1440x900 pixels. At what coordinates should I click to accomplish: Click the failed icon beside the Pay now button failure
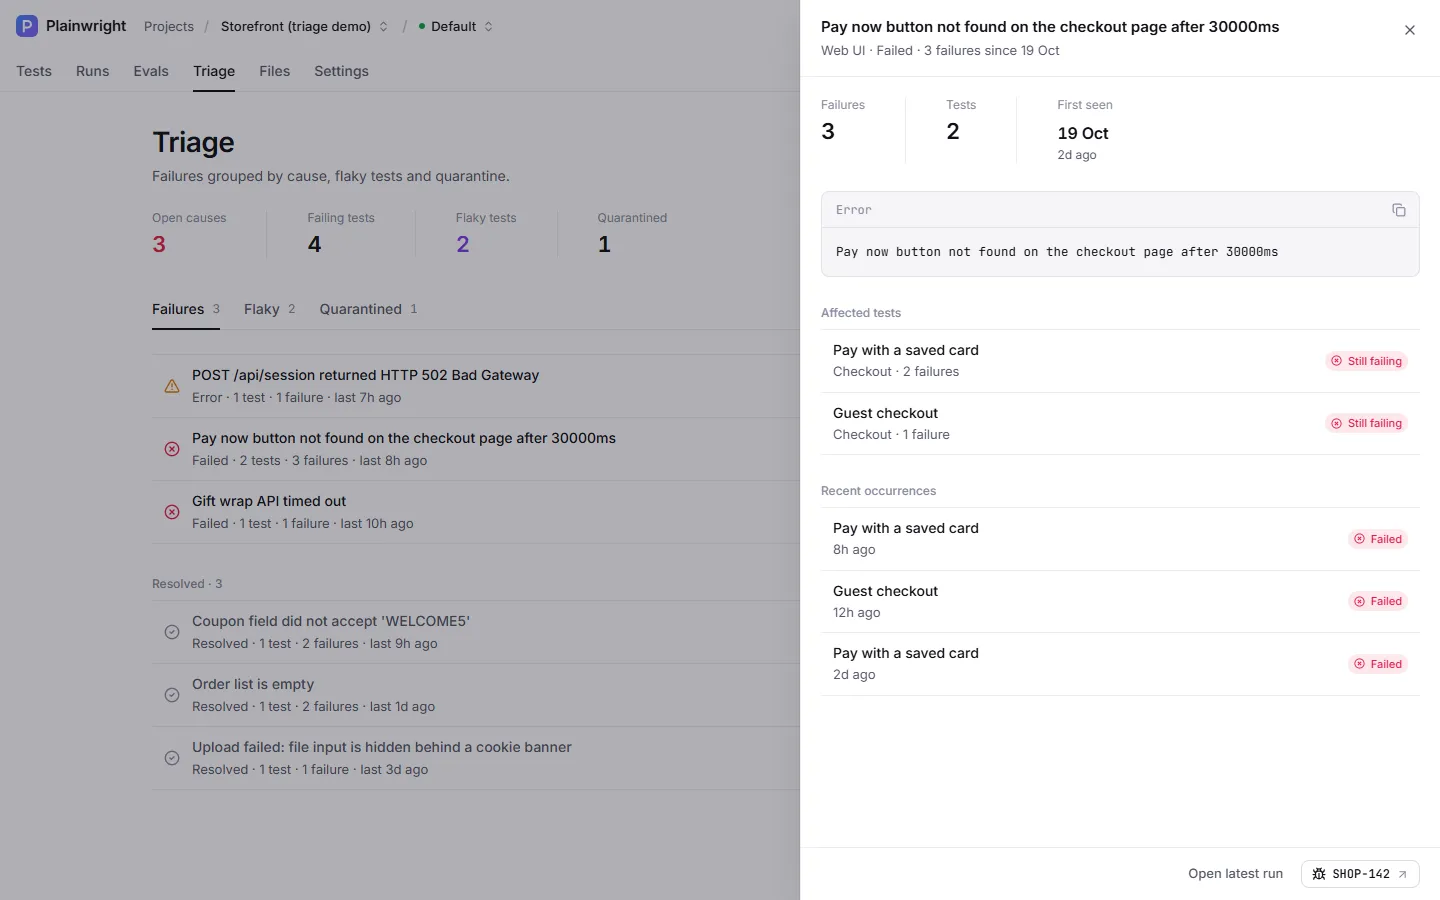point(172,449)
